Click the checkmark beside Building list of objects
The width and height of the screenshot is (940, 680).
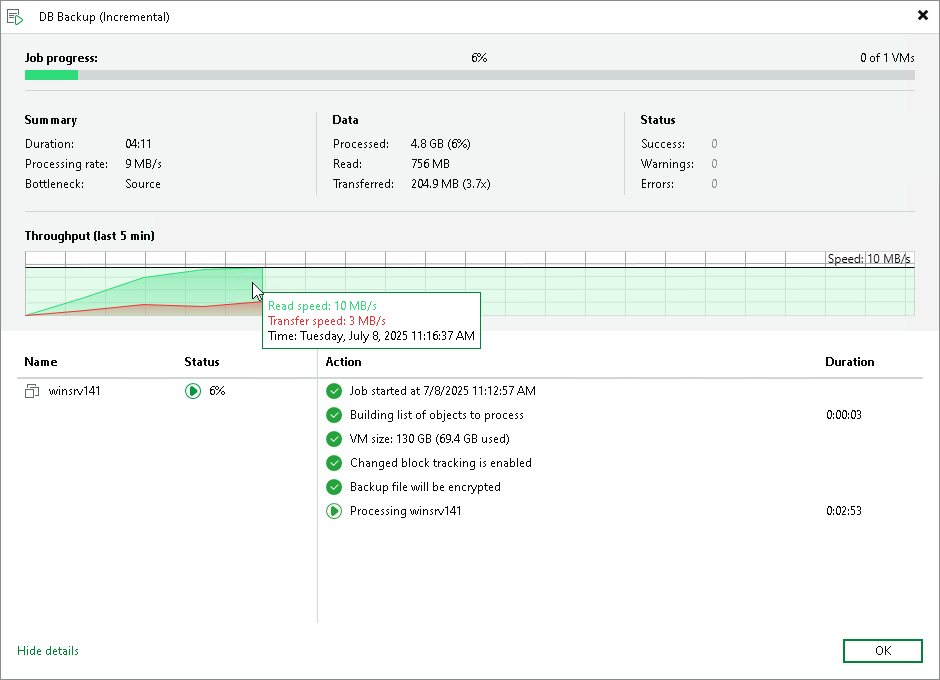click(x=334, y=415)
